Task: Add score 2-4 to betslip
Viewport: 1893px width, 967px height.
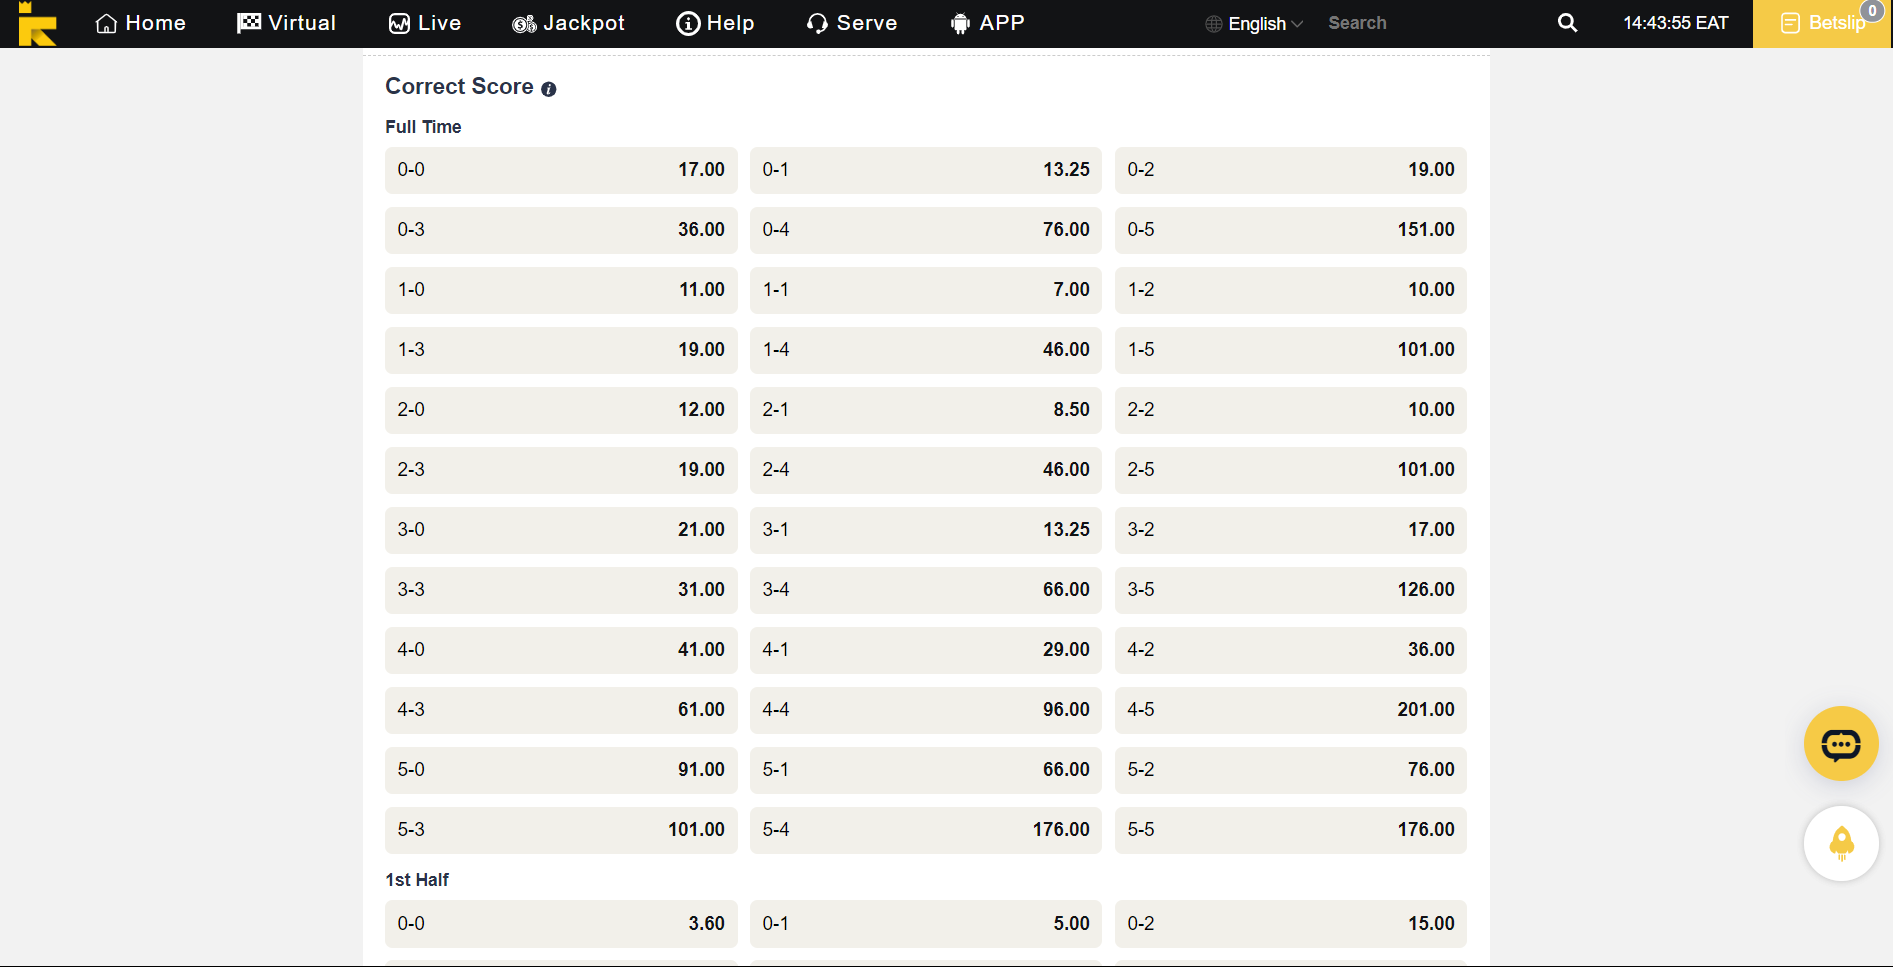Action: click(926, 470)
